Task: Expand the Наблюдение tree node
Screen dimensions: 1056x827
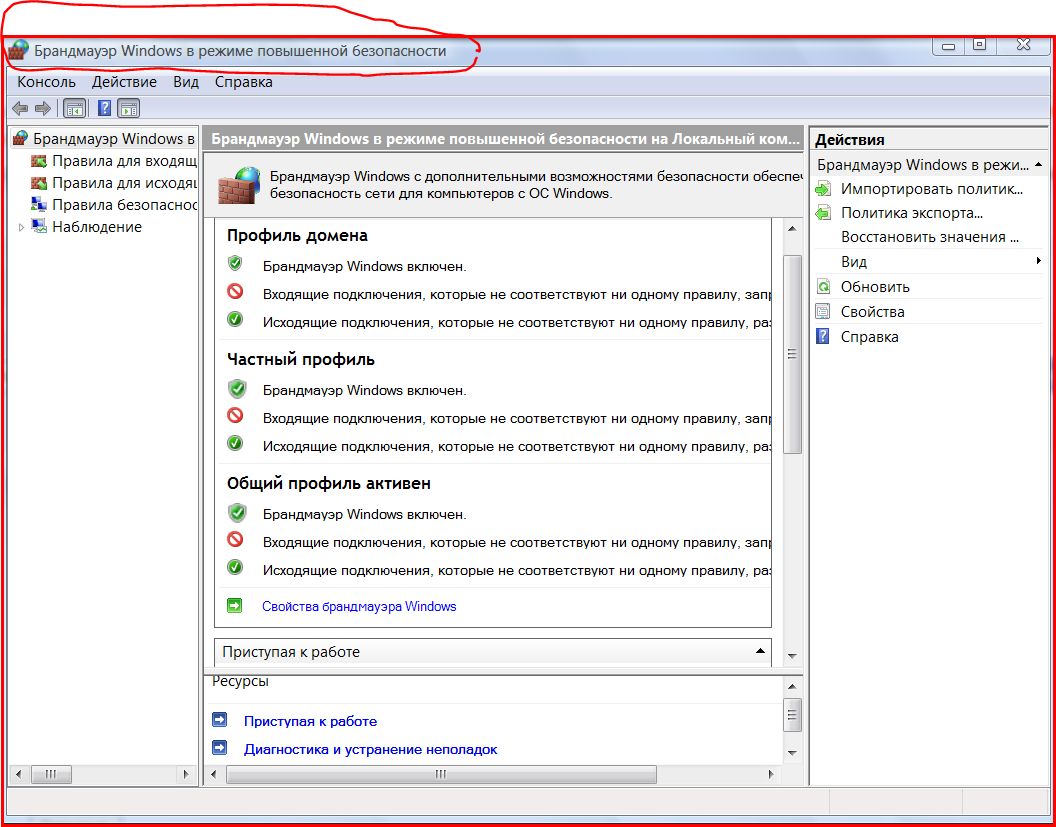Action: pos(22,227)
